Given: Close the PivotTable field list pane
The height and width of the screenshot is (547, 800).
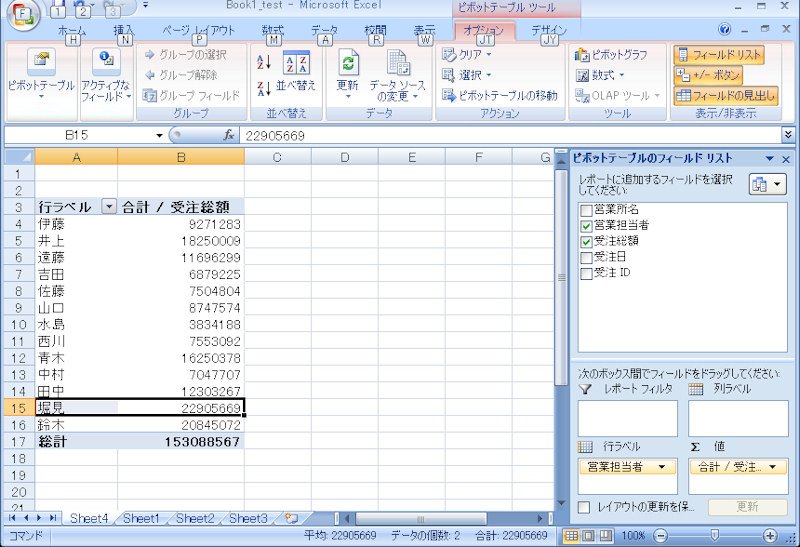Looking at the screenshot, I should (786, 159).
